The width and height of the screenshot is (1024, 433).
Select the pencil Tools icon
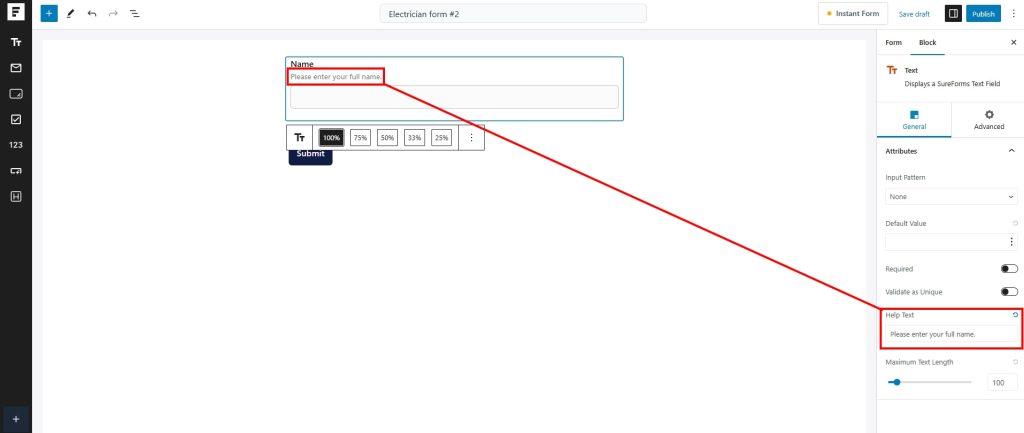pyautogui.click(x=71, y=13)
